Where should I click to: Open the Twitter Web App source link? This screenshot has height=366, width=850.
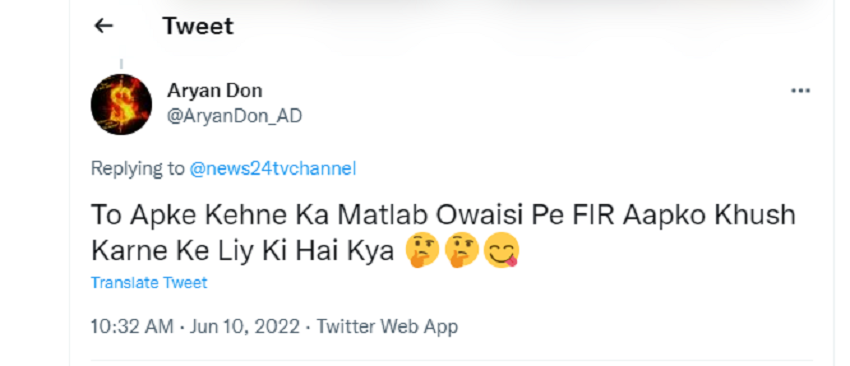387,326
